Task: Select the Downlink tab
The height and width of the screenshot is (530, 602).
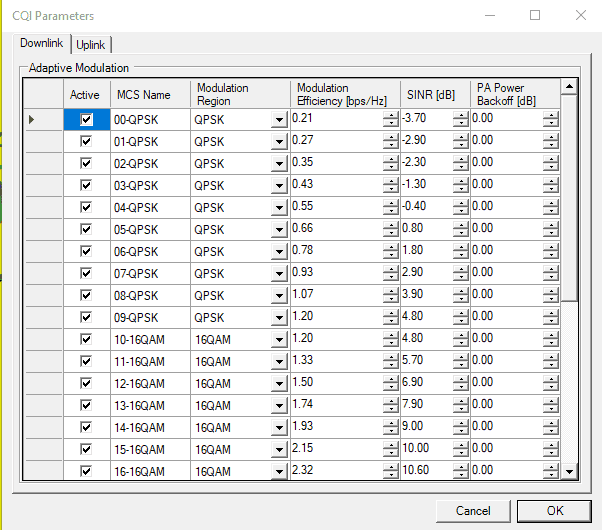Action: click(41, 44)
